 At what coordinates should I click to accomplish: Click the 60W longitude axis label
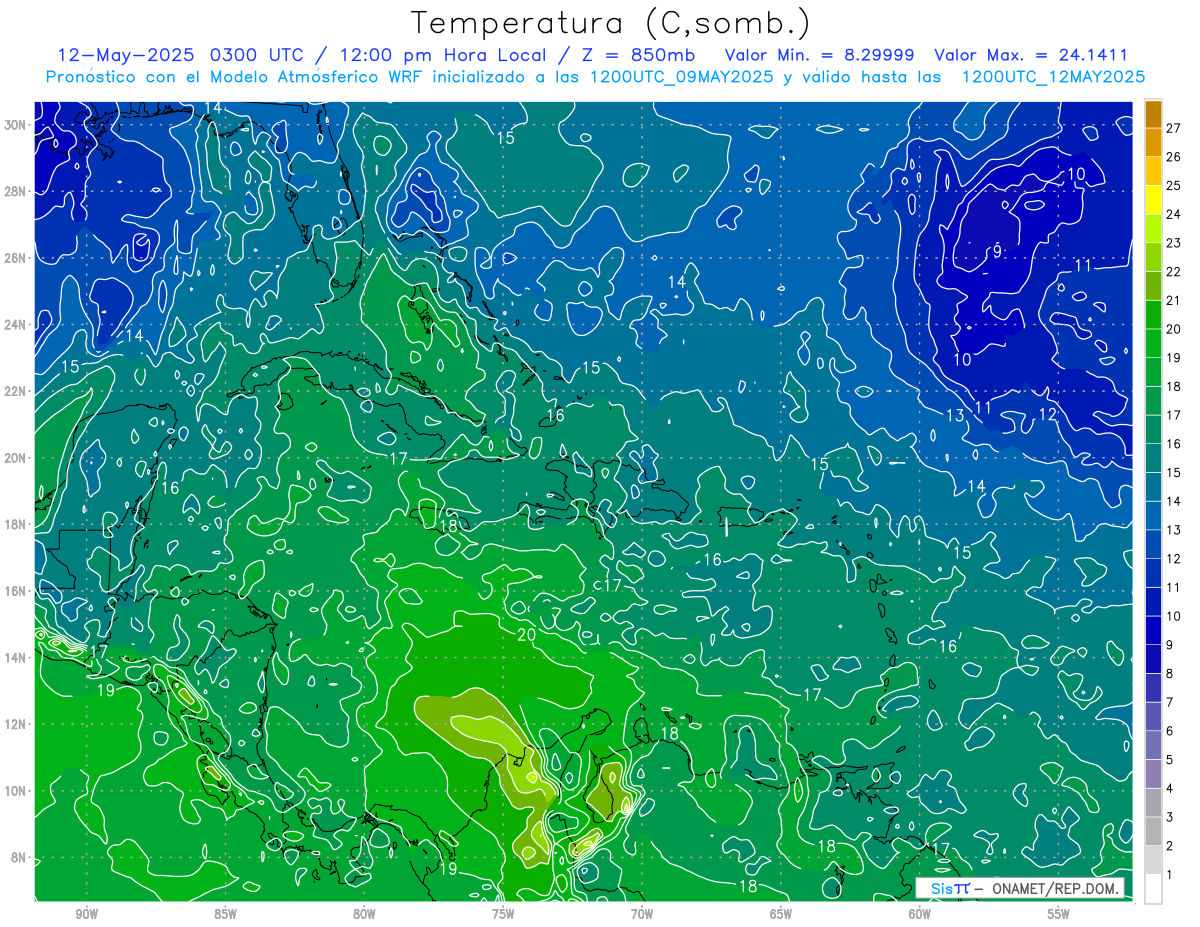(x=920, y=914)
